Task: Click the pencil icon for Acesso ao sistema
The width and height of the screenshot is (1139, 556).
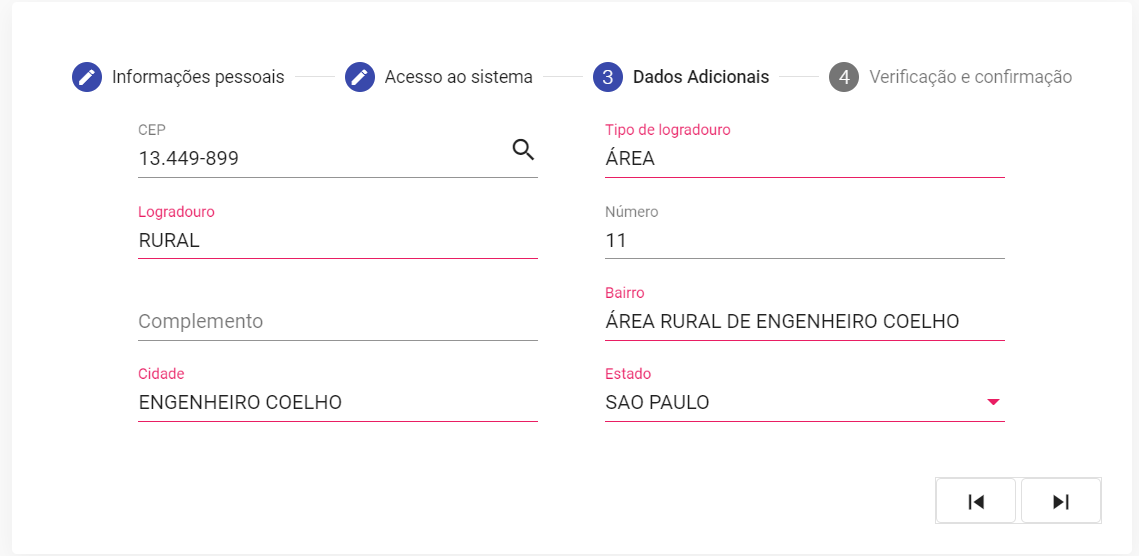Action: point(360,77)
